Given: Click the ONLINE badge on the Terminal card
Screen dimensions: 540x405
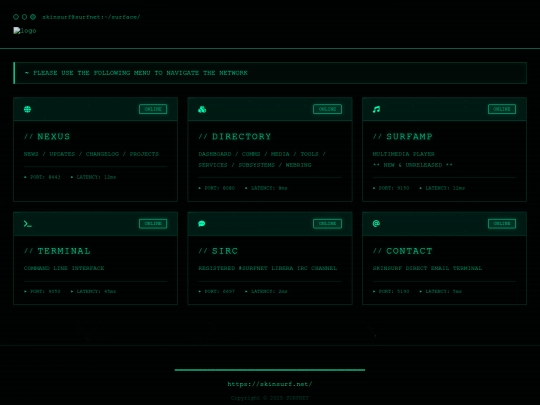Looking at the screenshot, I should coord(153,224).
